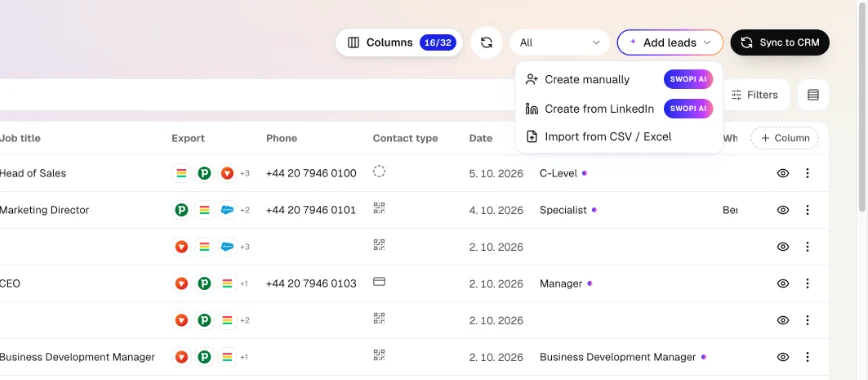Click the Salesforce cloud icon for Marketing Director

click(x=227, y=210)
